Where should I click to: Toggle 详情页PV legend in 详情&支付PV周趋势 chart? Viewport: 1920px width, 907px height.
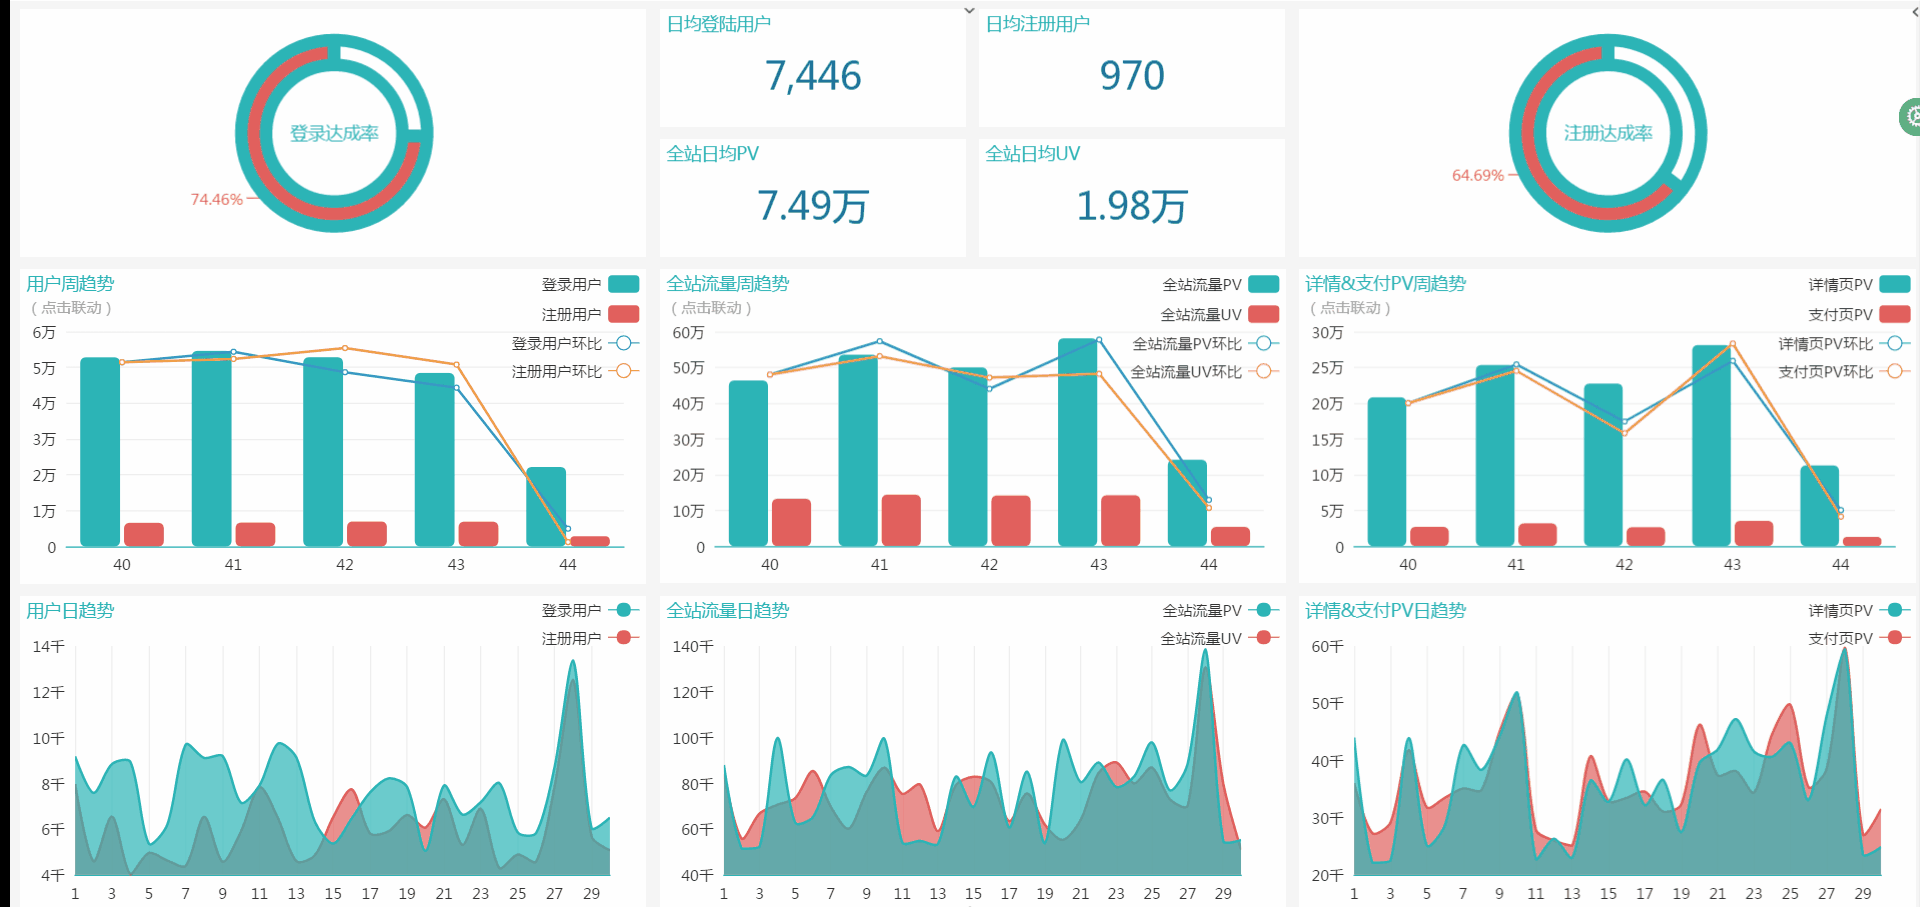pyautogui.click(x=1859, y=284)
